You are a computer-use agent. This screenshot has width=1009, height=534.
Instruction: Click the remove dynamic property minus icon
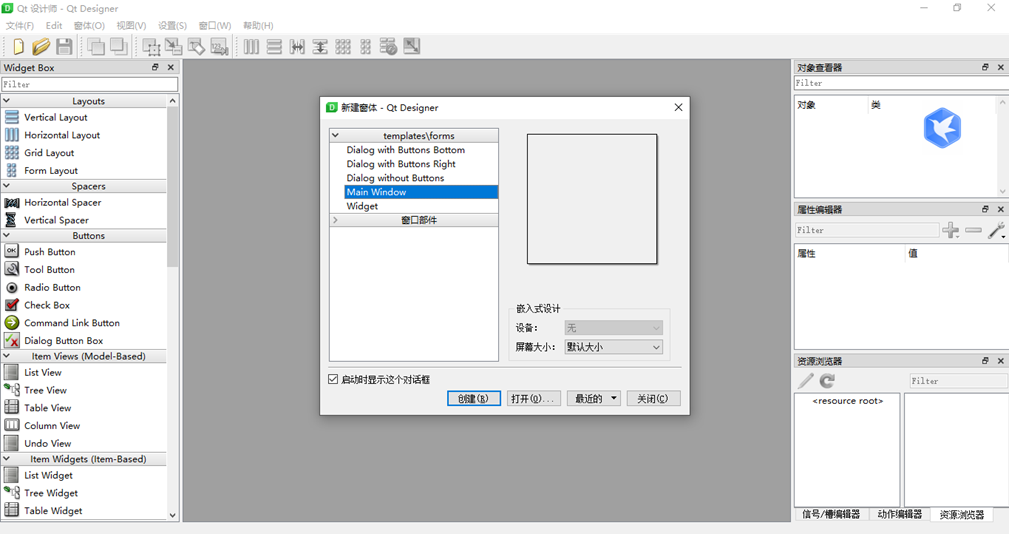coord(974,230)
